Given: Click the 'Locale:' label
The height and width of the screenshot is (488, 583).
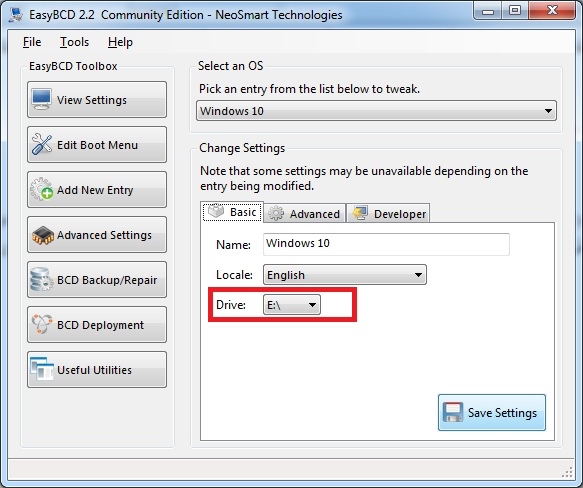Looking at the screenshot, I should coord(234,275).
